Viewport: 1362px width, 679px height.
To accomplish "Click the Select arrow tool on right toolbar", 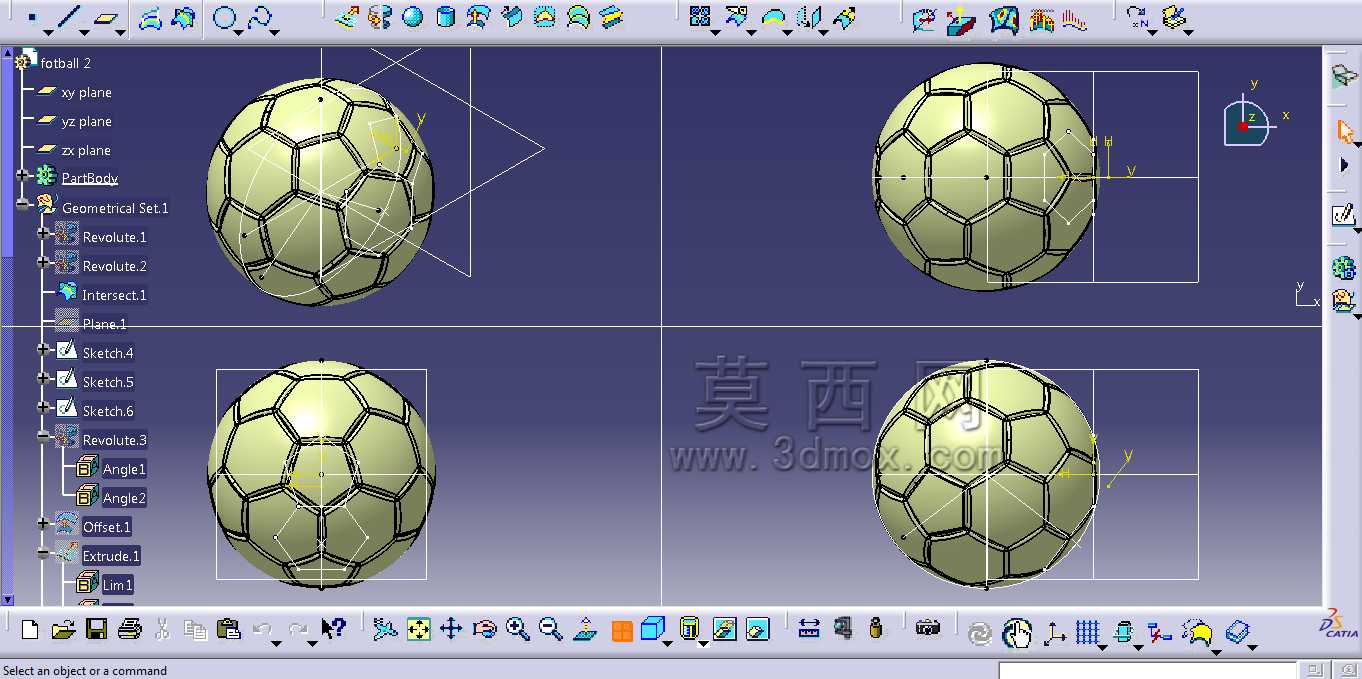I will [1344, 130].
